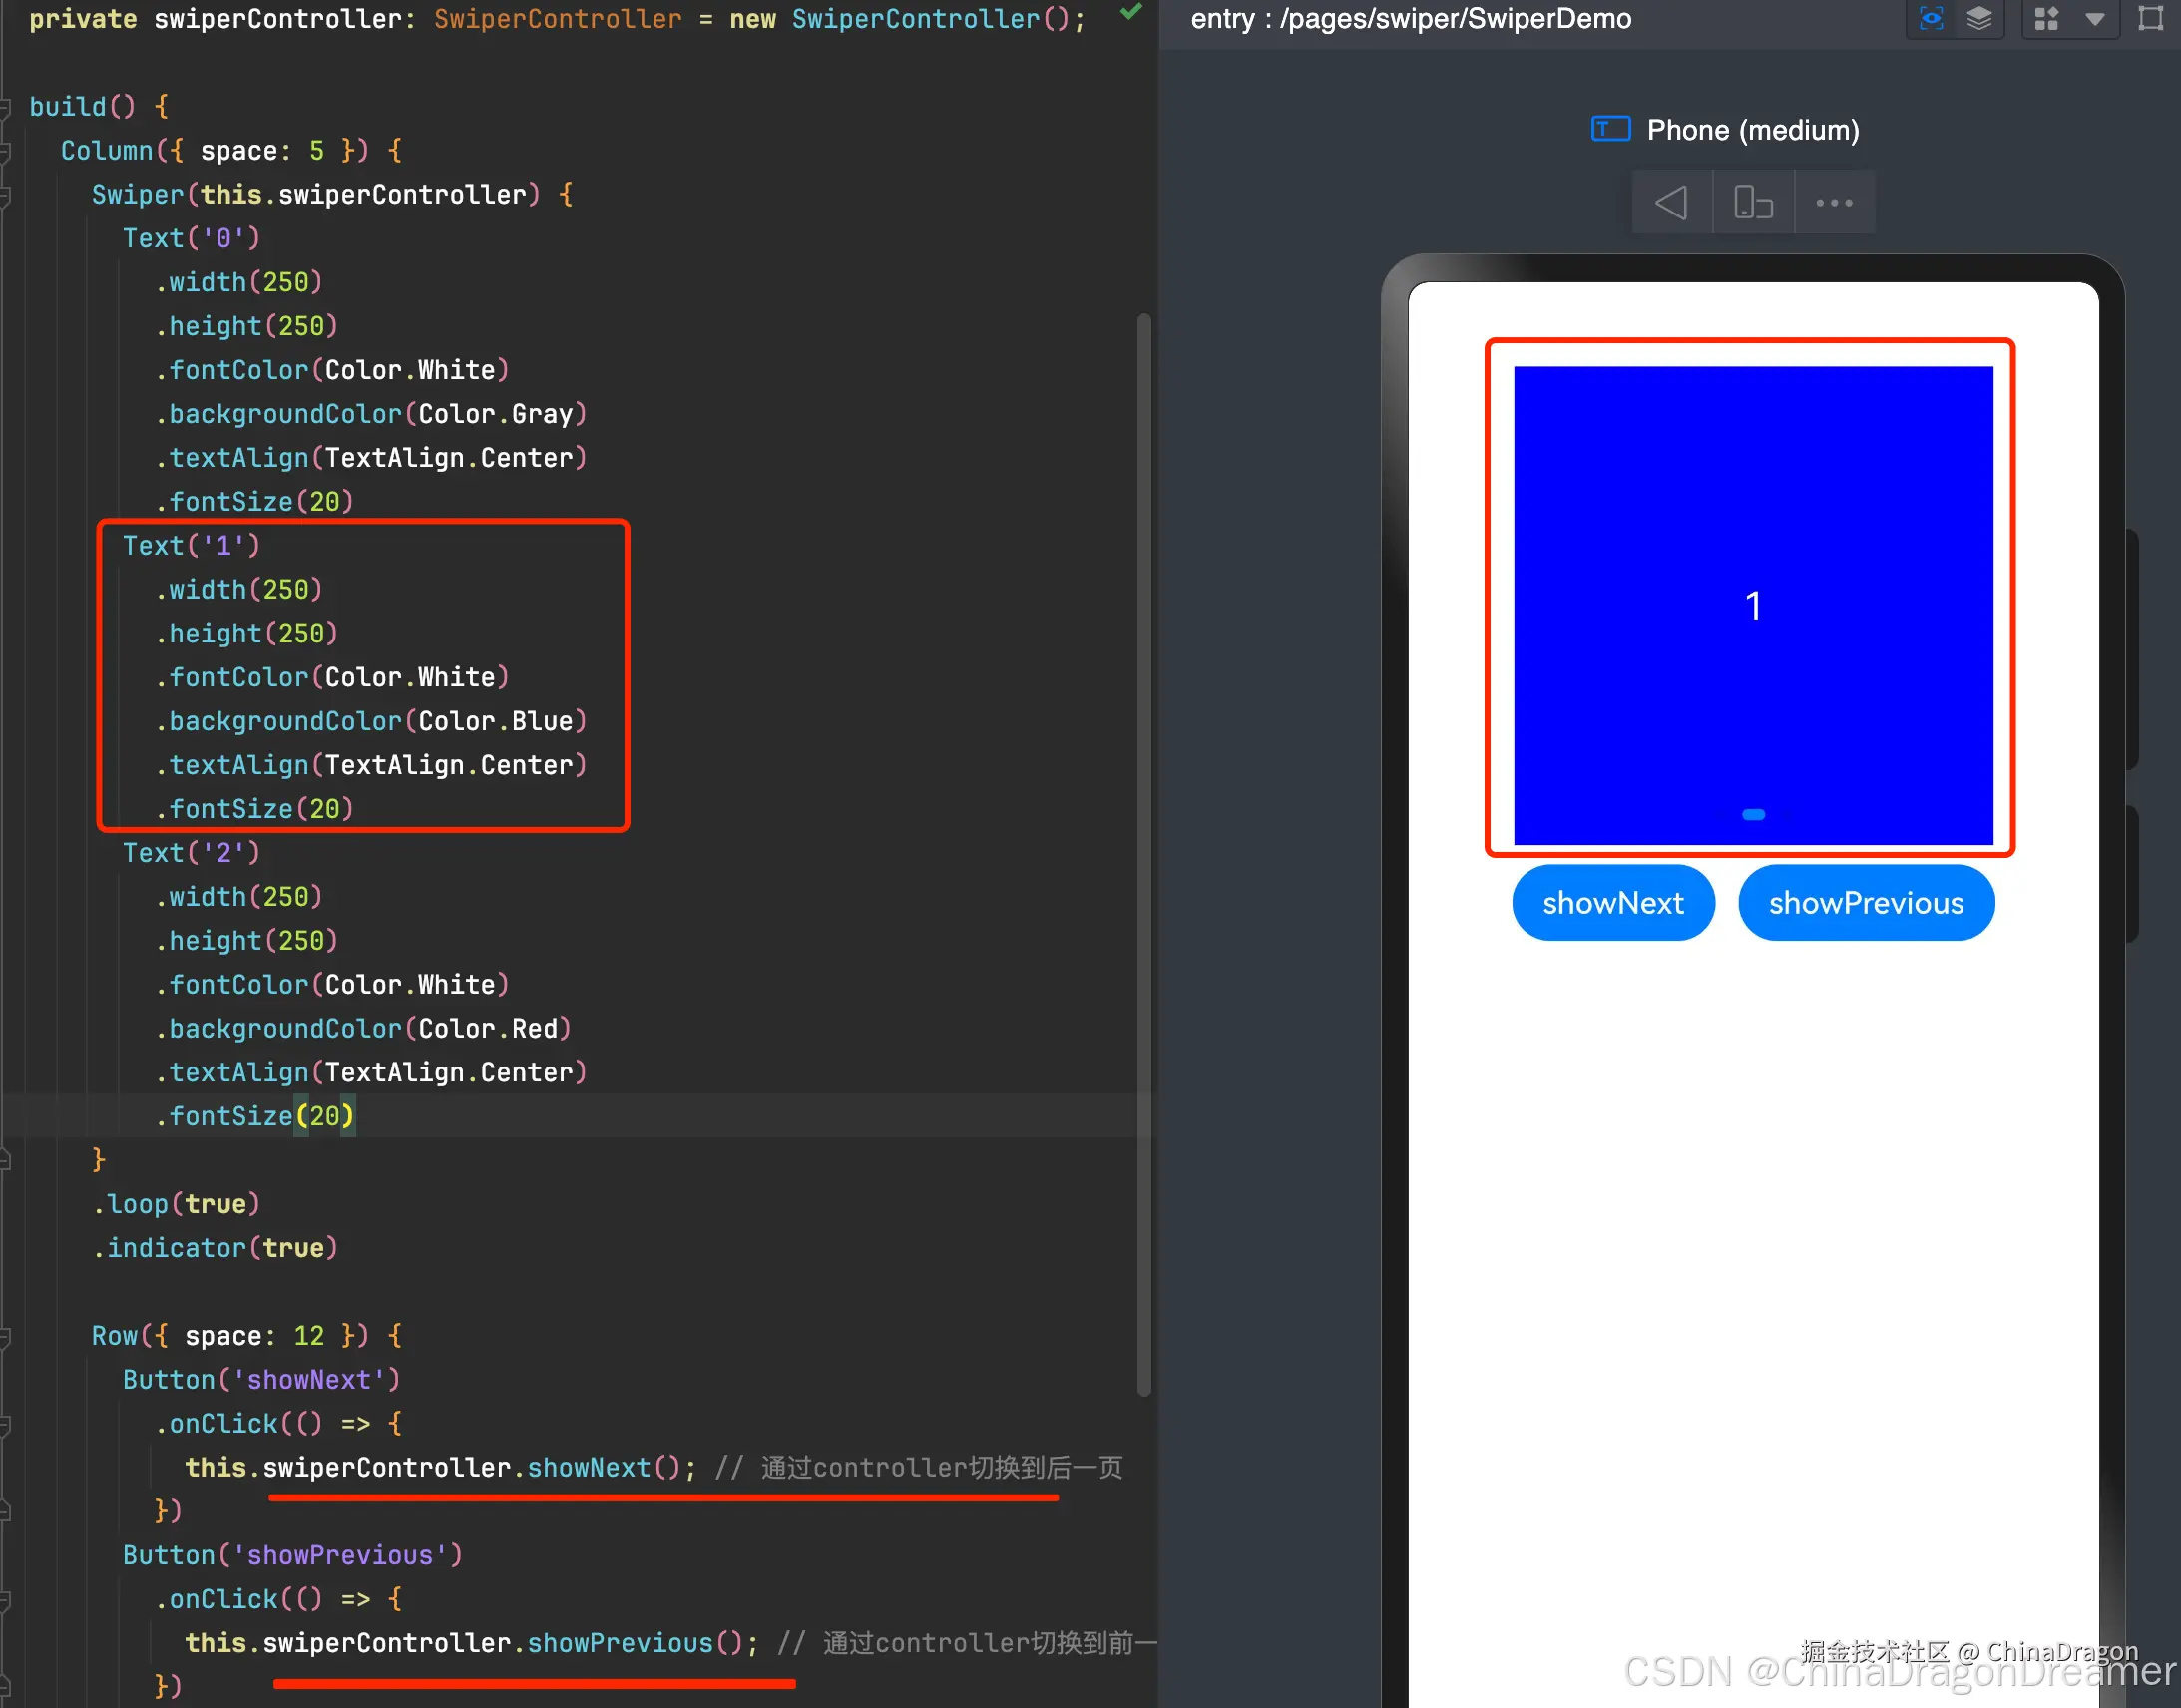This screenshot has width=2181, height=1708.
Task: Click the build() method declaration
Action: click(x=99, y=107)
